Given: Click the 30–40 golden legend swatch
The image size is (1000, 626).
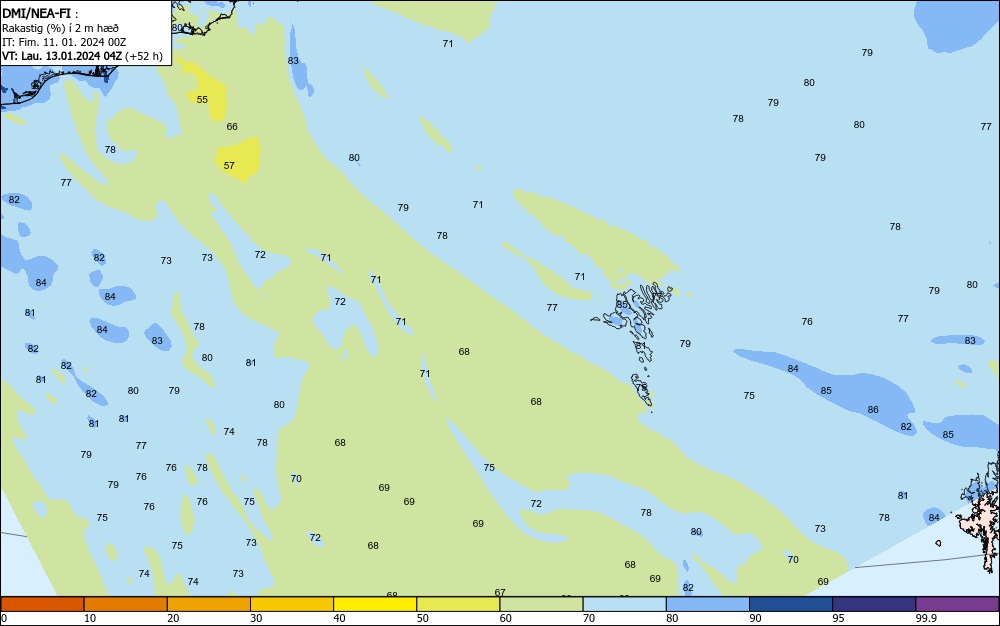Looking at the screenshot, I should pos(291,604).
